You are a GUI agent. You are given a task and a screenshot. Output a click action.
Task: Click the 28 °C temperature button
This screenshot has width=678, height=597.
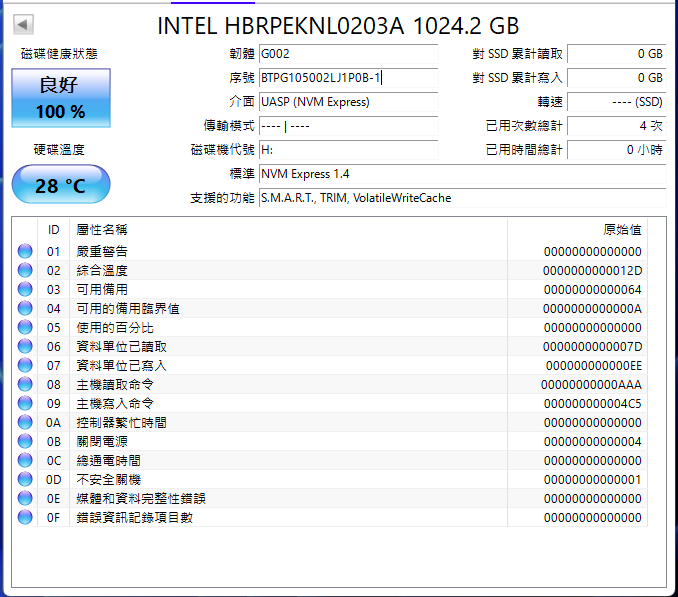pos(61,185)
